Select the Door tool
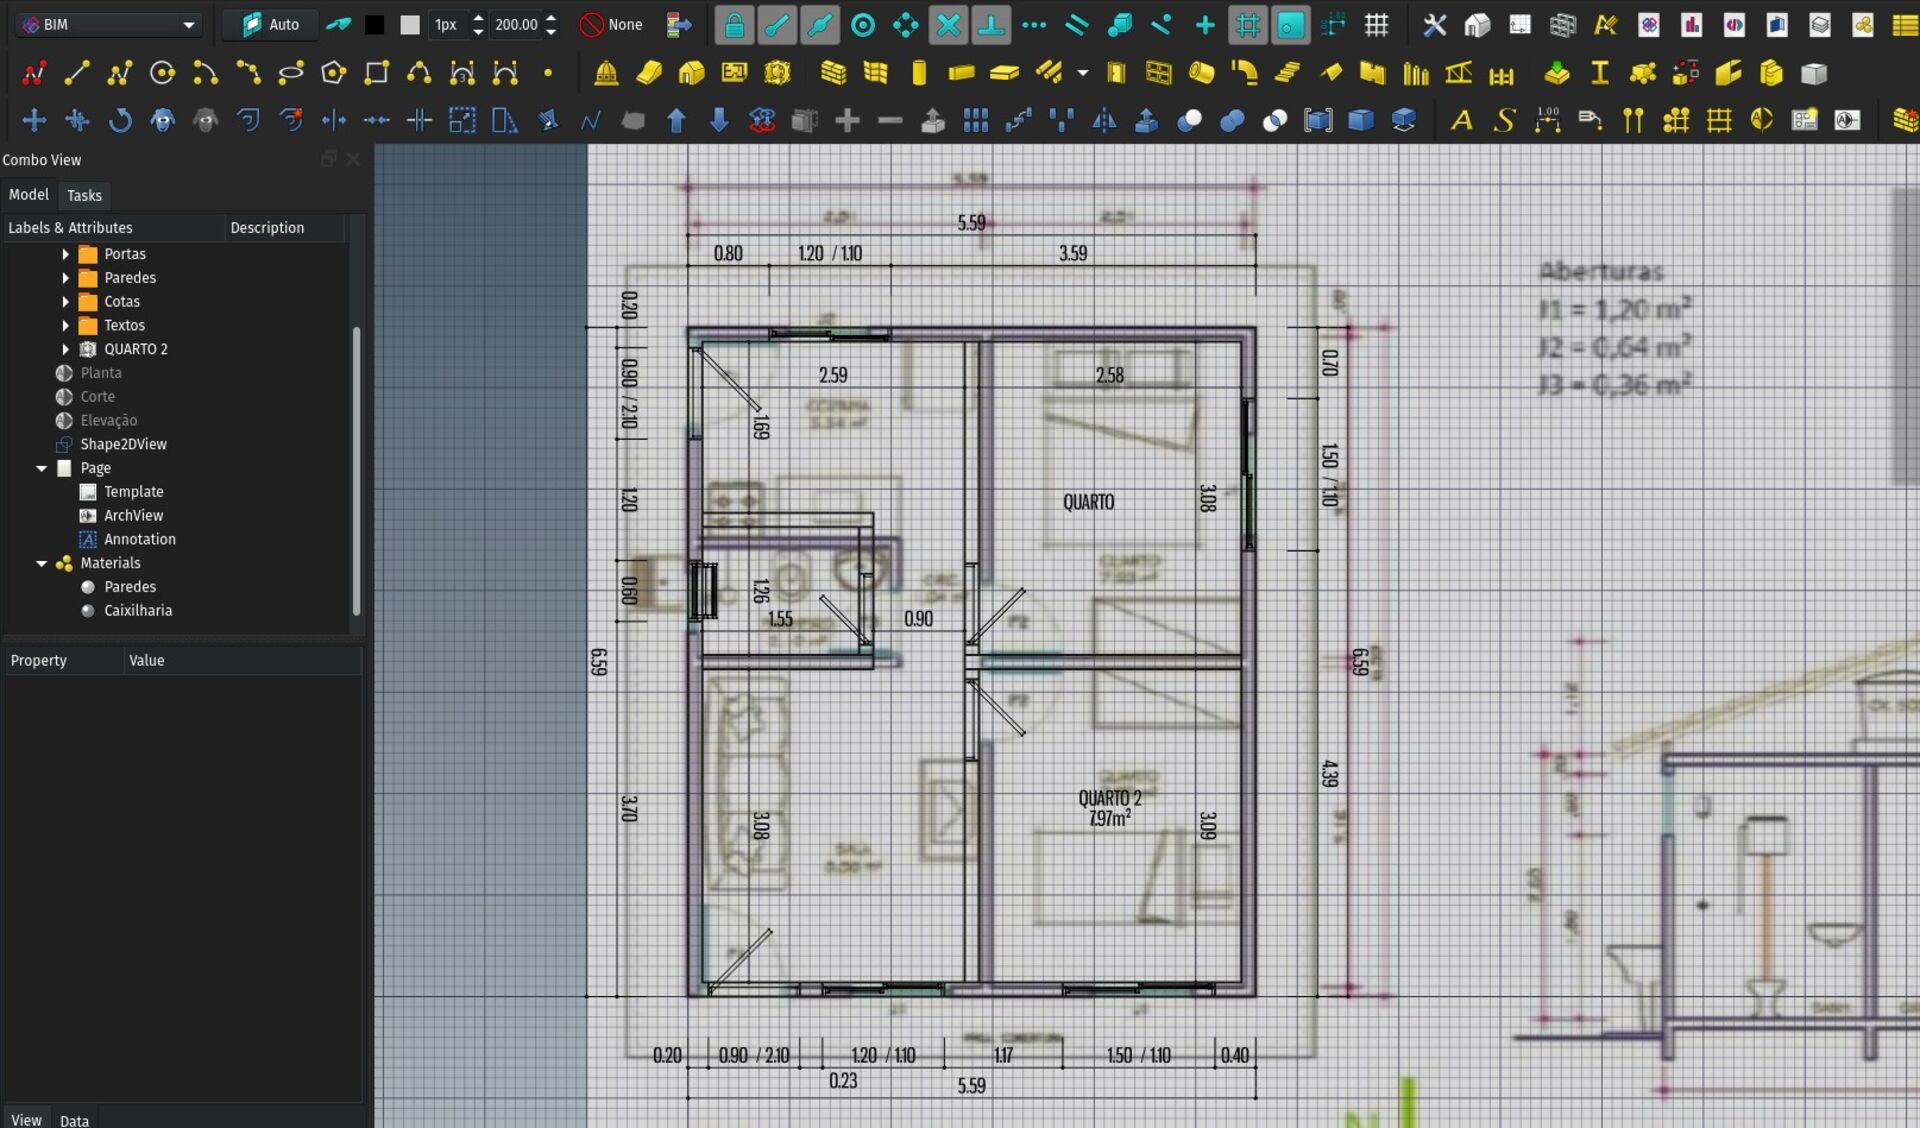Screen dimensions: 1920x1128 [x=1116, y=73]
